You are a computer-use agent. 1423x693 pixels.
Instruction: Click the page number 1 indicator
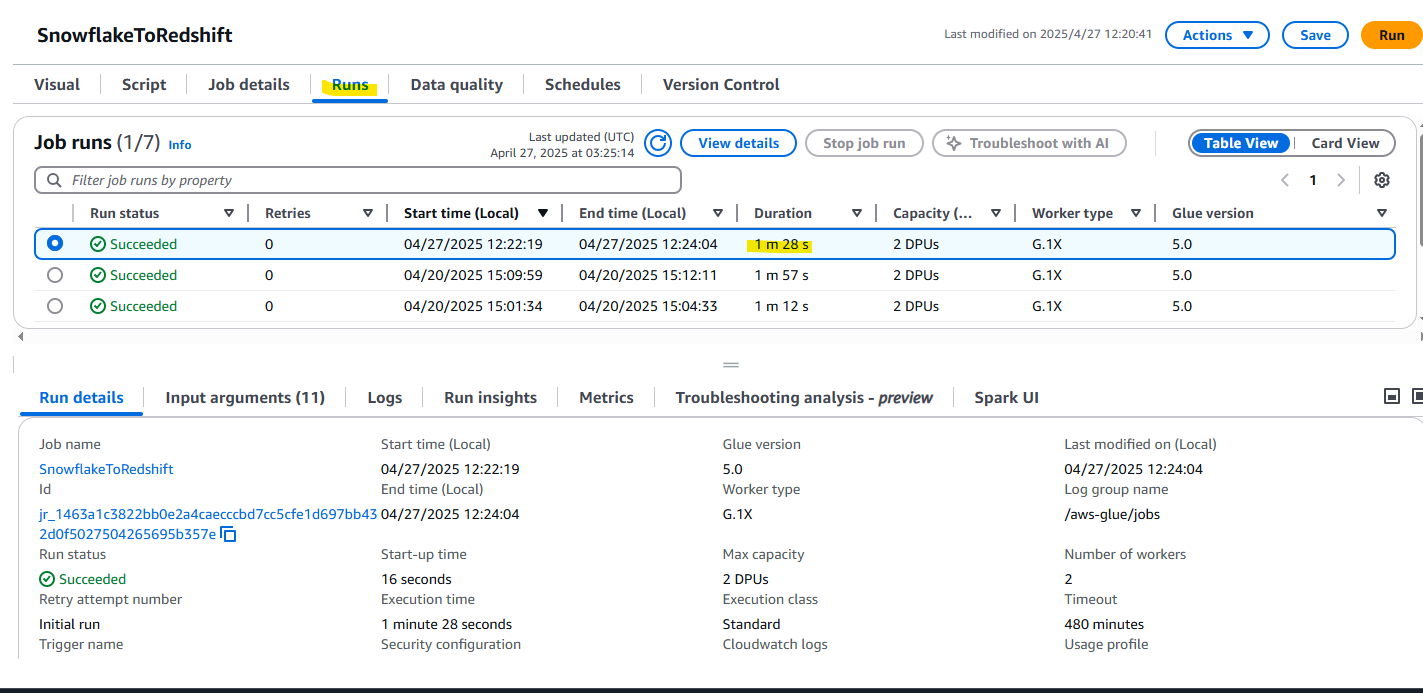coord(1313,180)
